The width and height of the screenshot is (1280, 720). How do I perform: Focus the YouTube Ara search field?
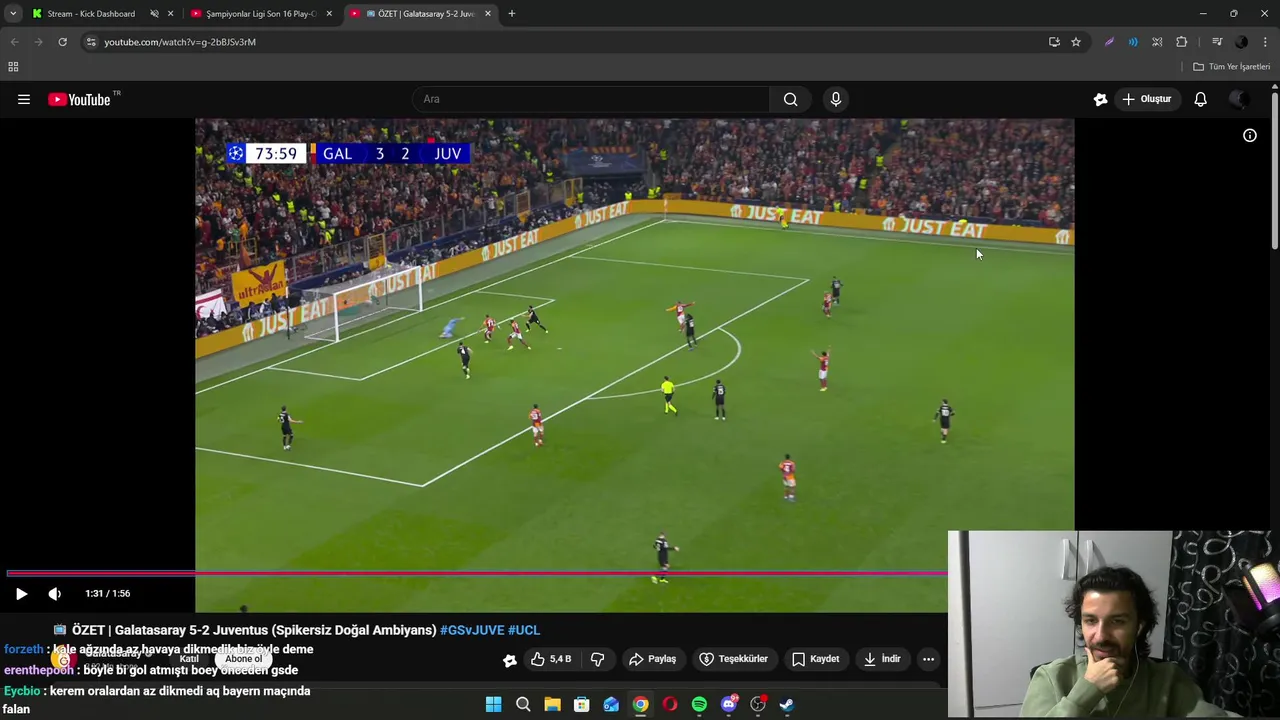[x=591, y=99]
